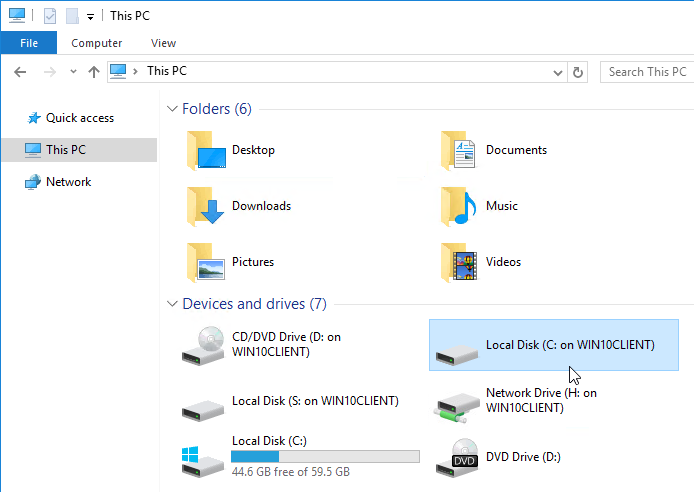Select the DVD Drive (D:) icon
The height and width of the screenshot is (492, 694).
[457, 457]
